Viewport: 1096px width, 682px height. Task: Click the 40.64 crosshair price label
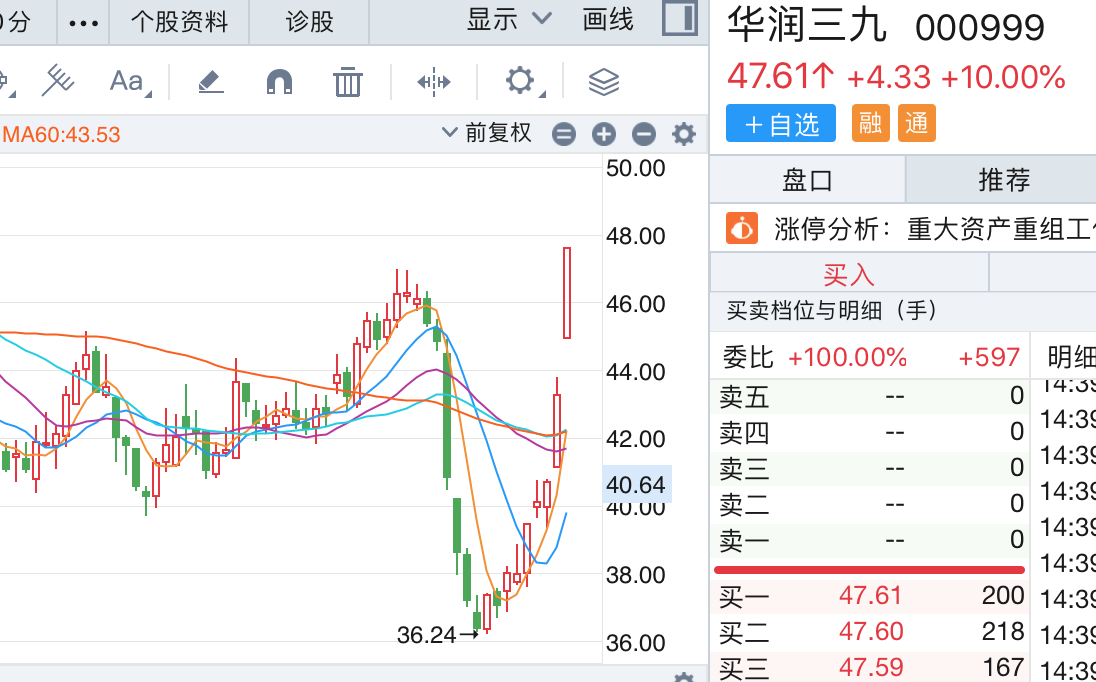(x=636, y=484)
